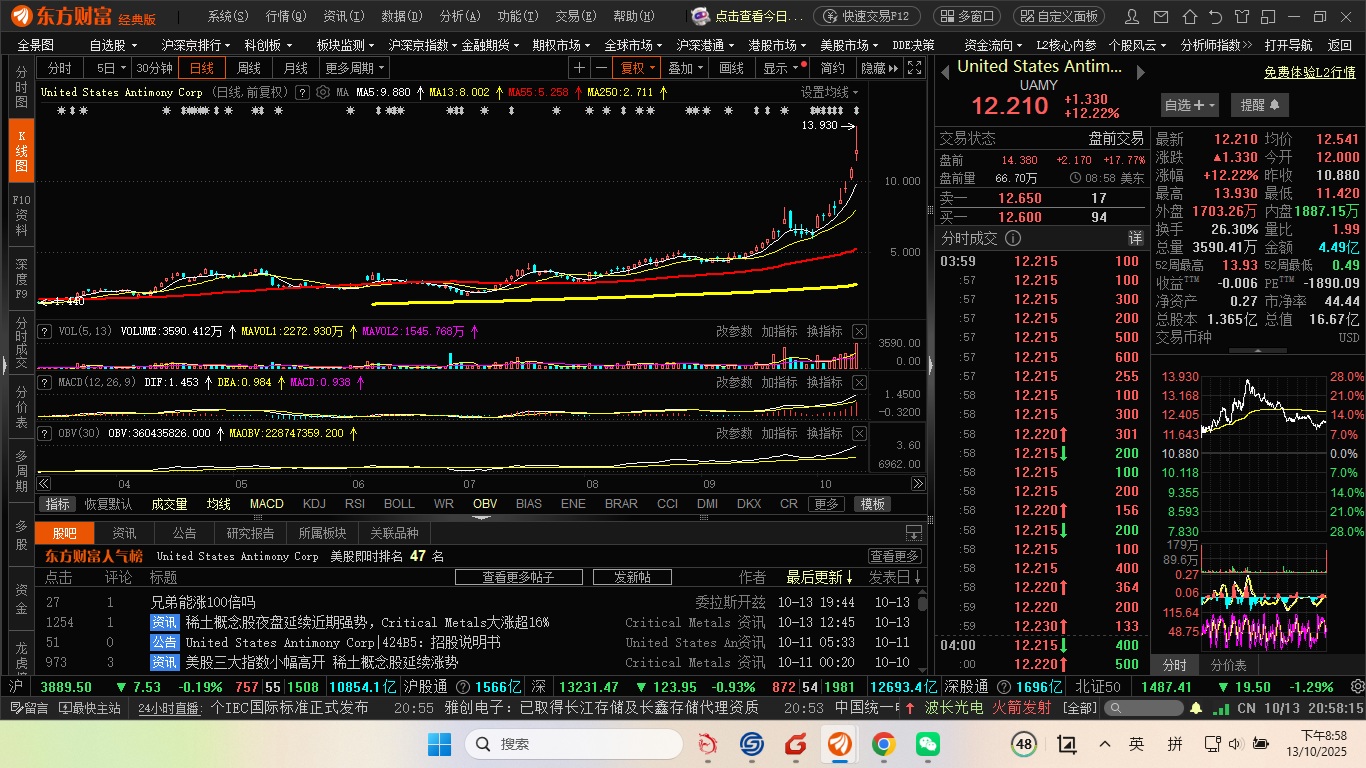
Task: Open the 显示 display dropdown
Action: pos(781,68)
